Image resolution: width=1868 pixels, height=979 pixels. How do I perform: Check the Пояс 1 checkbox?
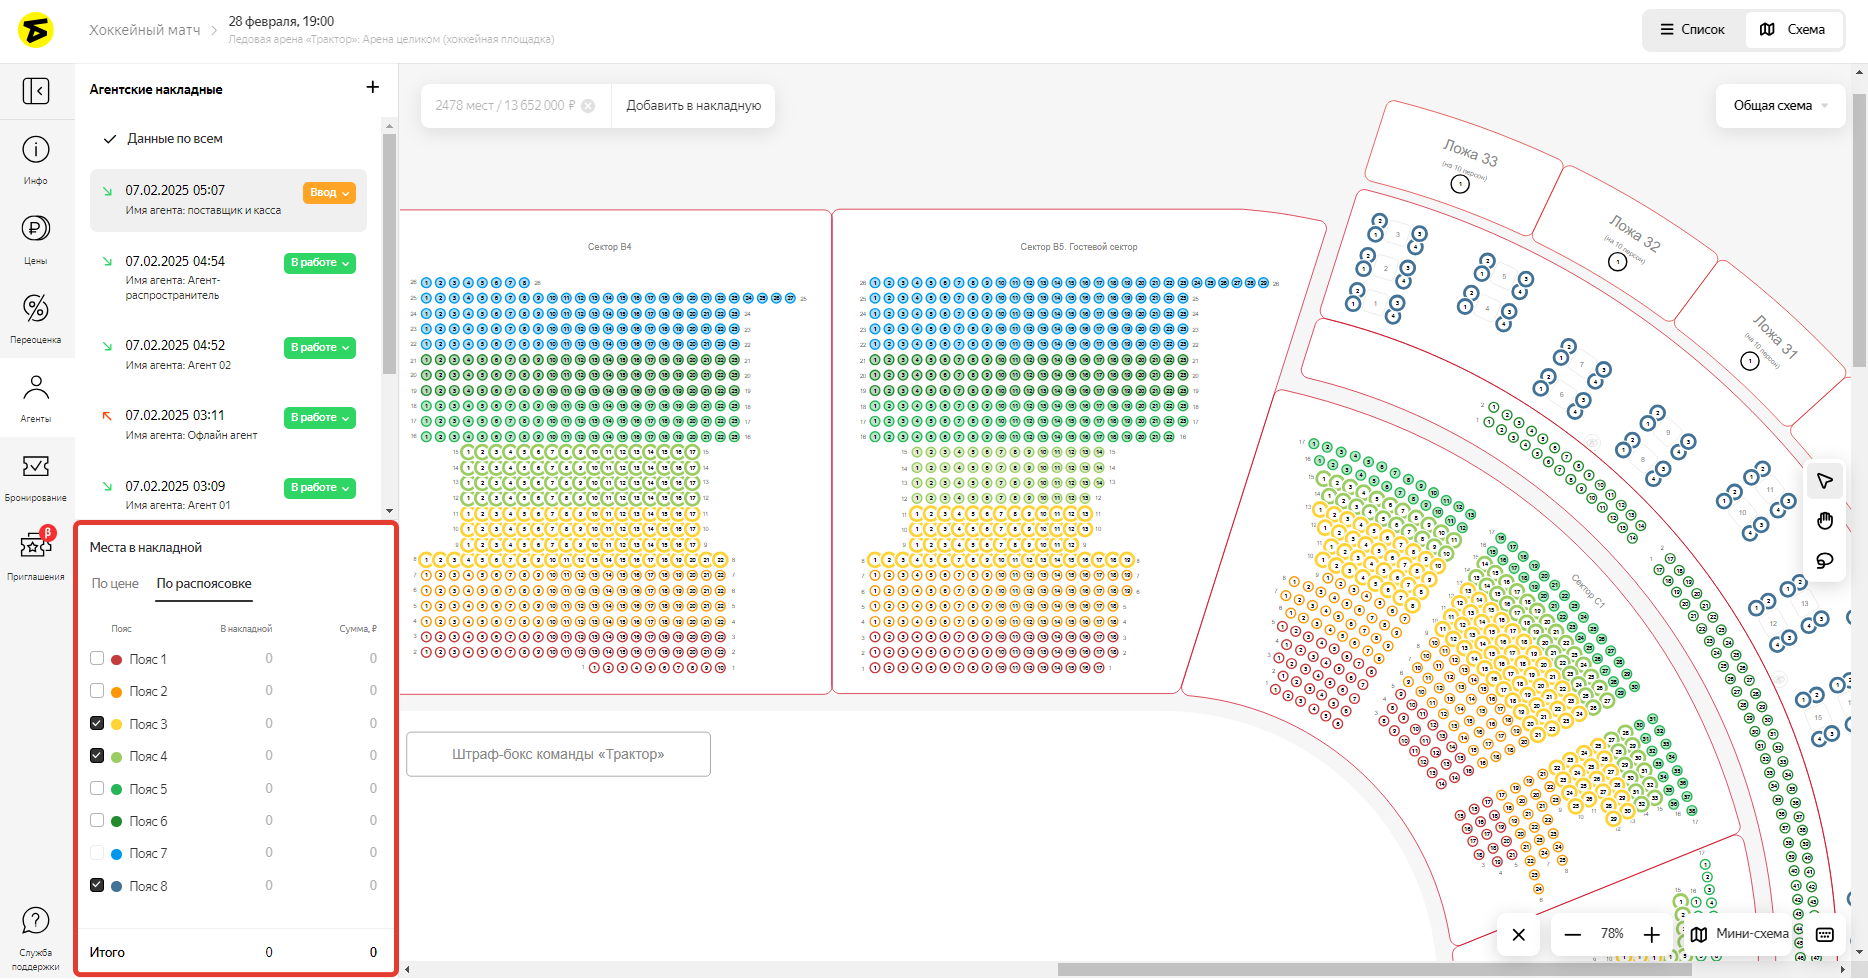coord(97,659)
